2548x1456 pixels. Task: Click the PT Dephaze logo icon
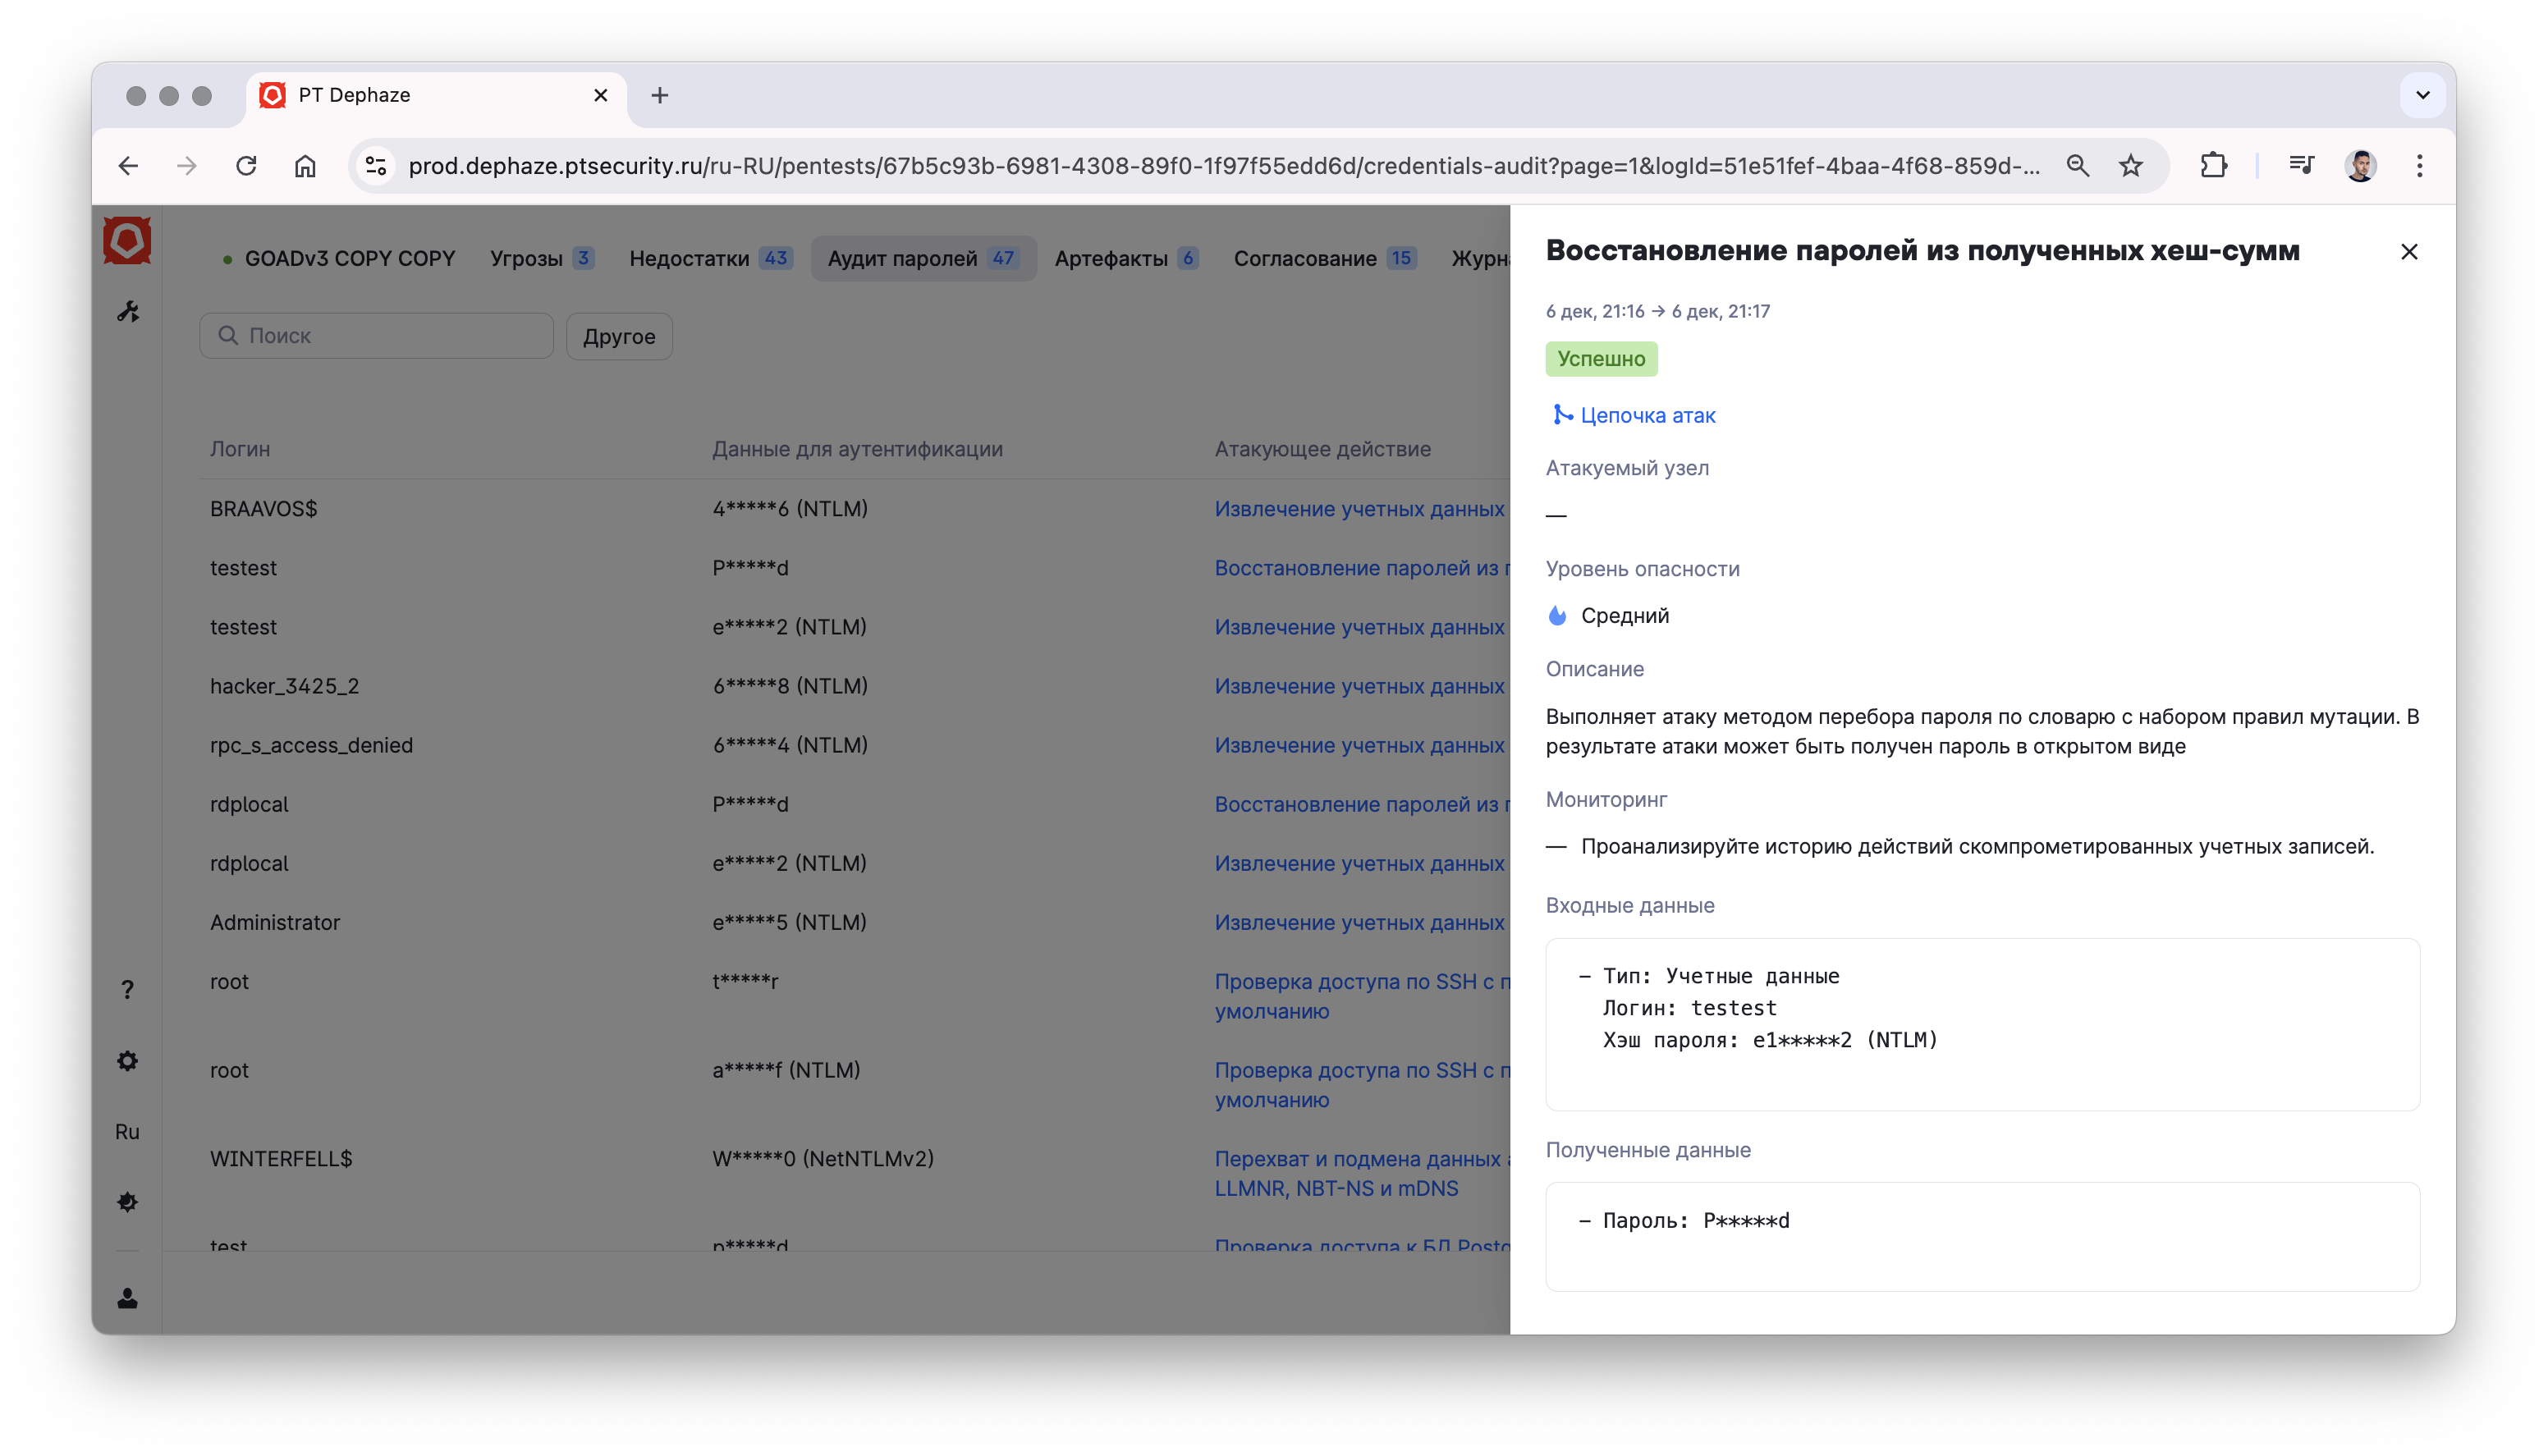click(x=127, y=241)
